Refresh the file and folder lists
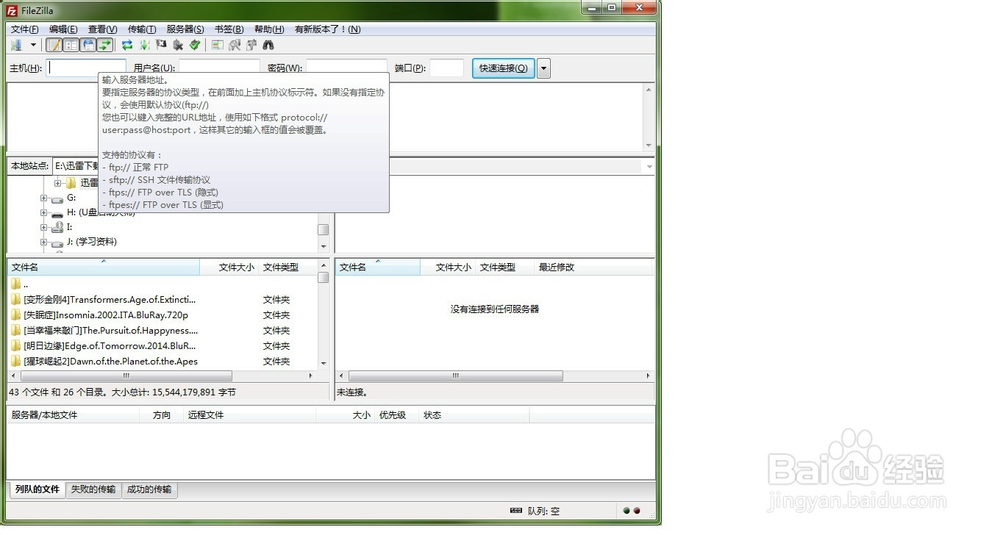 (128, 45)
